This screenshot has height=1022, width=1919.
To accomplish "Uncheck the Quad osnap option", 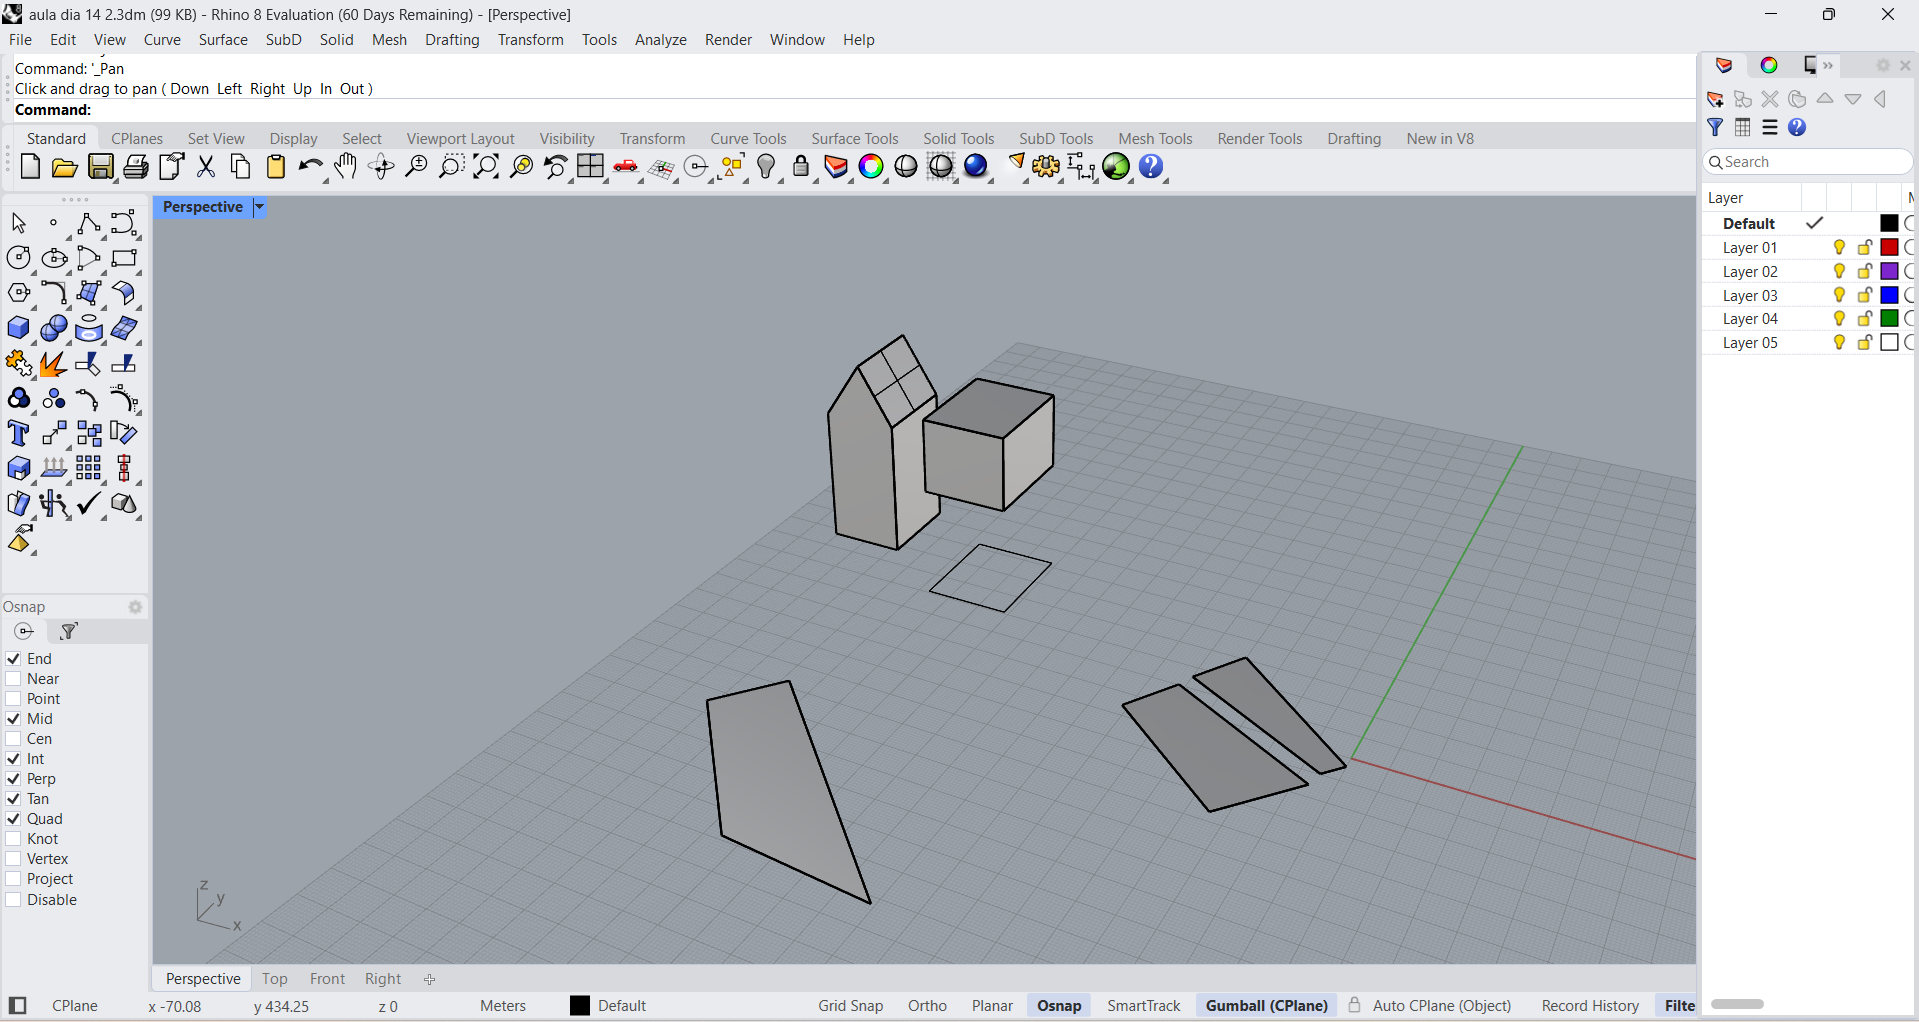I will tap(14, 819).
